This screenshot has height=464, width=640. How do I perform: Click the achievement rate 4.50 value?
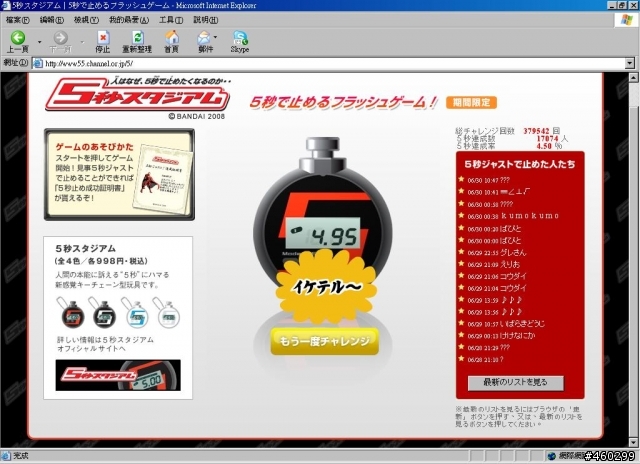pyautogui.click(x=544, y=146)
